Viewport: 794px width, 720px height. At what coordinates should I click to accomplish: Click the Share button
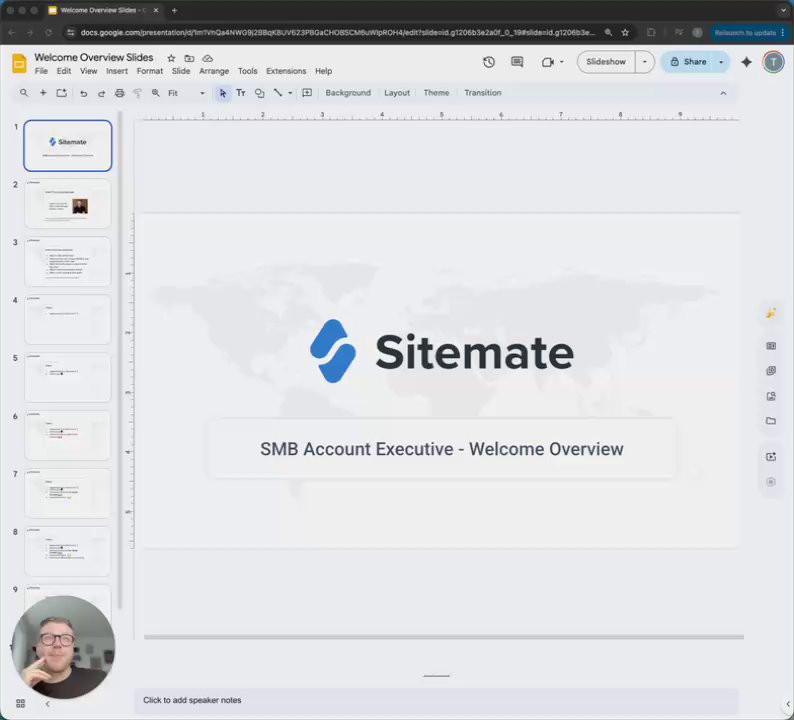tap(688, 62)
